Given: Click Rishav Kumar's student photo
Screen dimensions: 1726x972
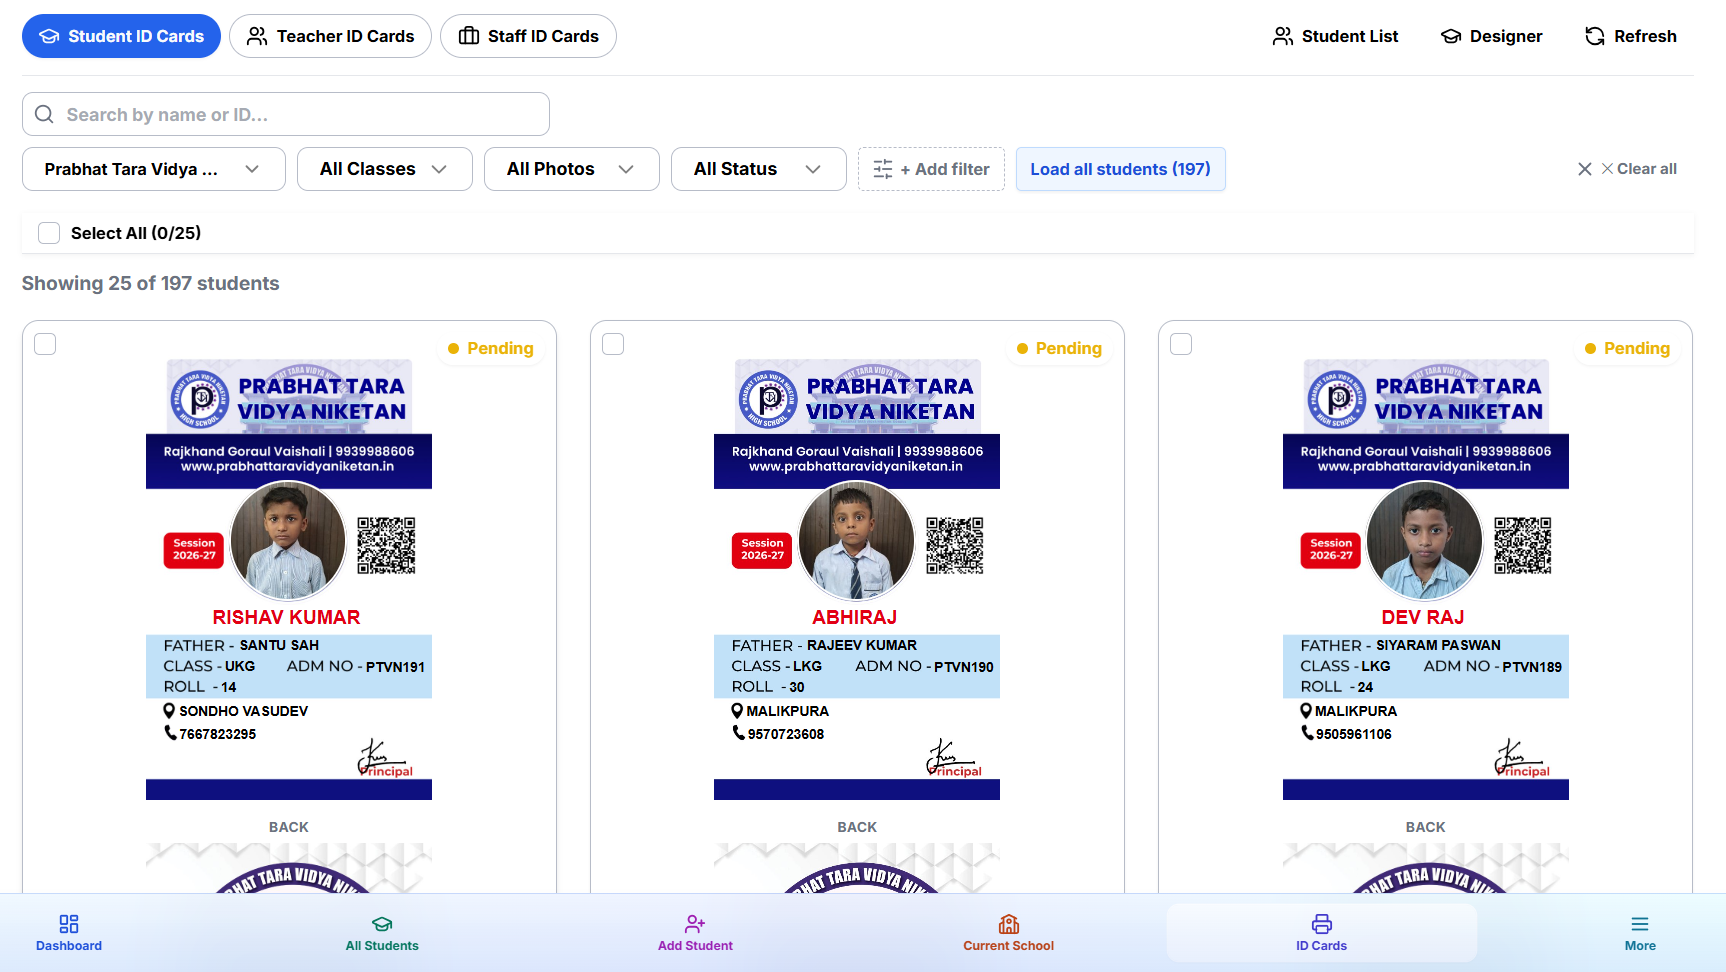Looking at the screenshot, I should 288,541.
